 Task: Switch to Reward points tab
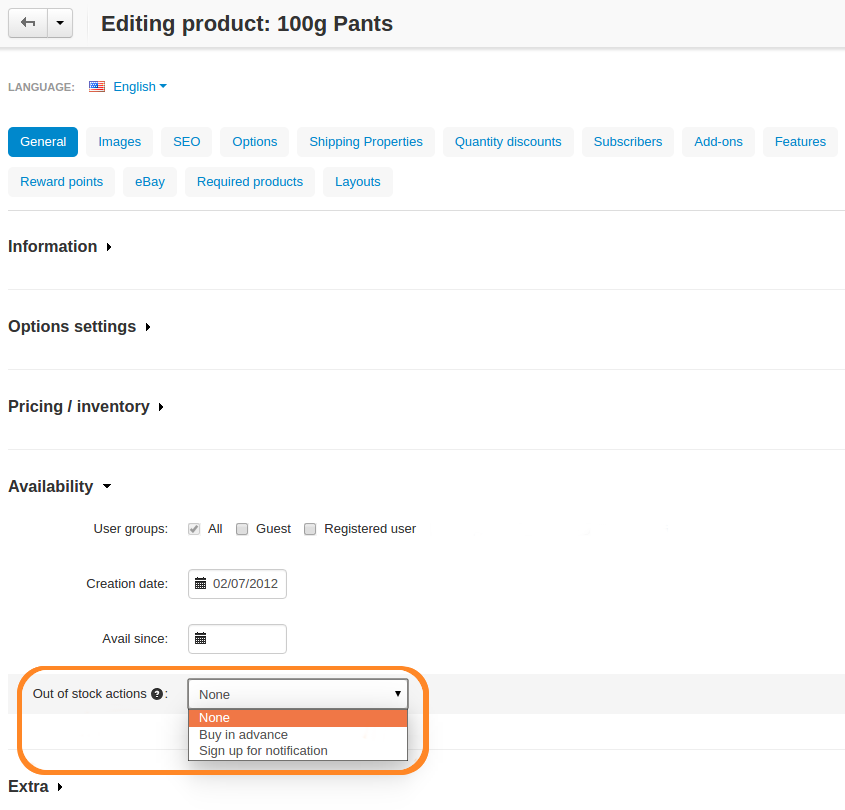pyautogui.click(x=61, y=182)
